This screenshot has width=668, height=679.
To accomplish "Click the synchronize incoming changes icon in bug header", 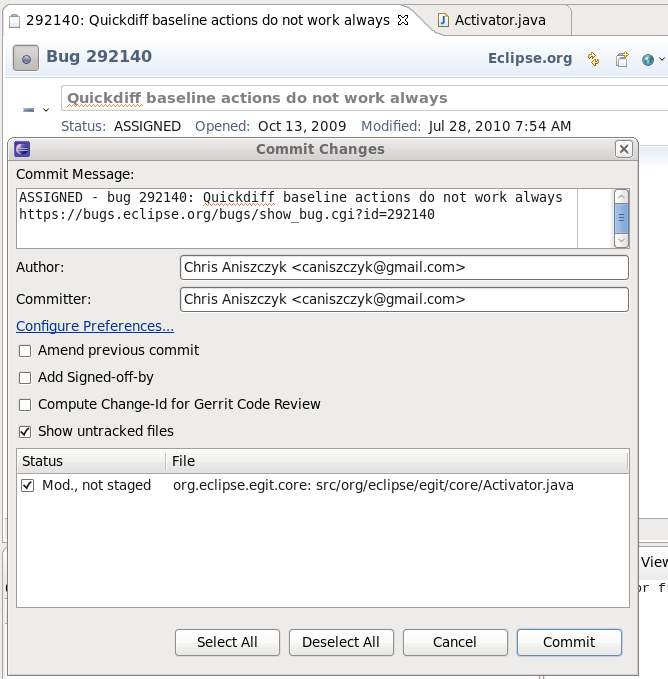I will (x=594, y=59).
